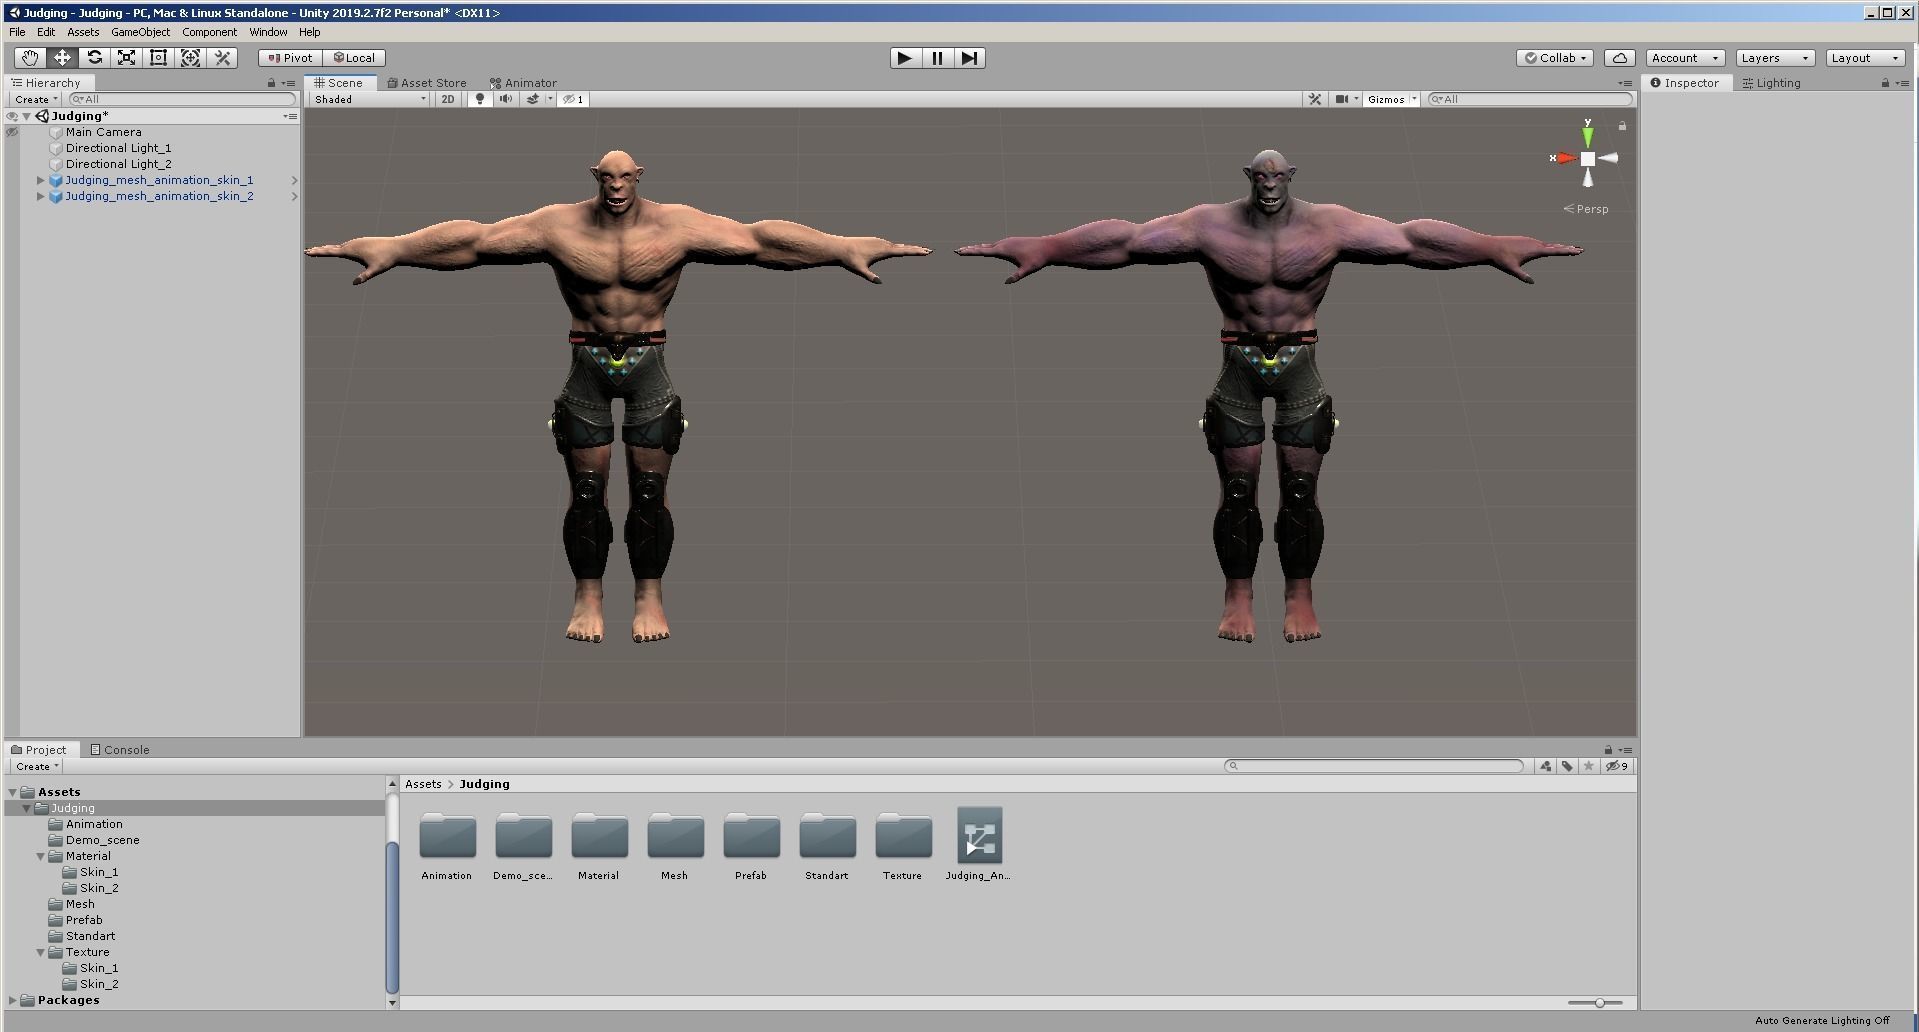The height and width of the screenshot is (1032, 1919).
Task: Expand Judging_mesh_animation_skin_2 in Hierarchy
Action: [40, 196]
